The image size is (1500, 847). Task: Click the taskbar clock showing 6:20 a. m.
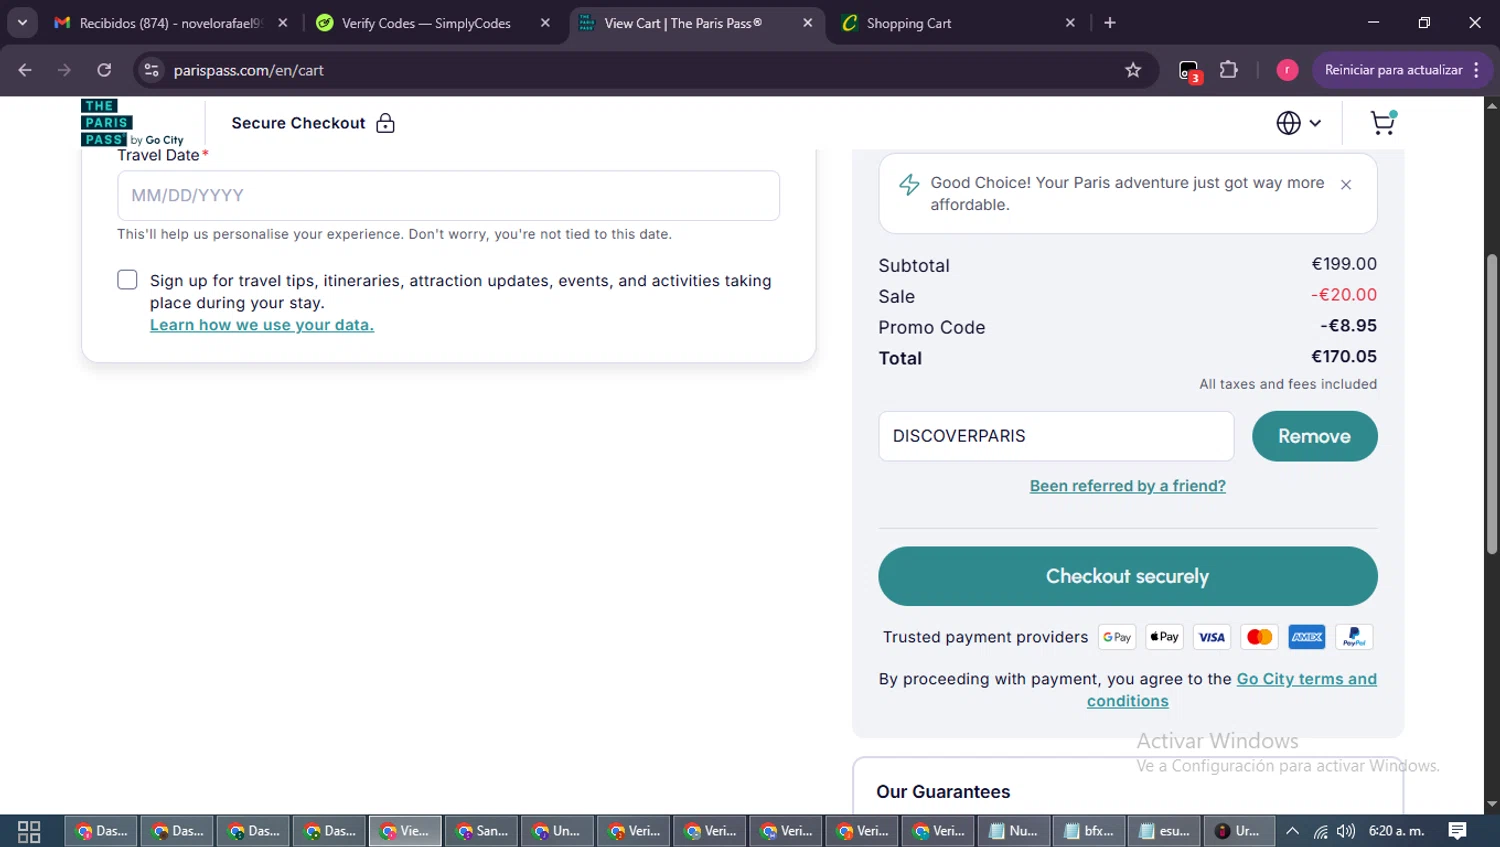(1396, 831)
